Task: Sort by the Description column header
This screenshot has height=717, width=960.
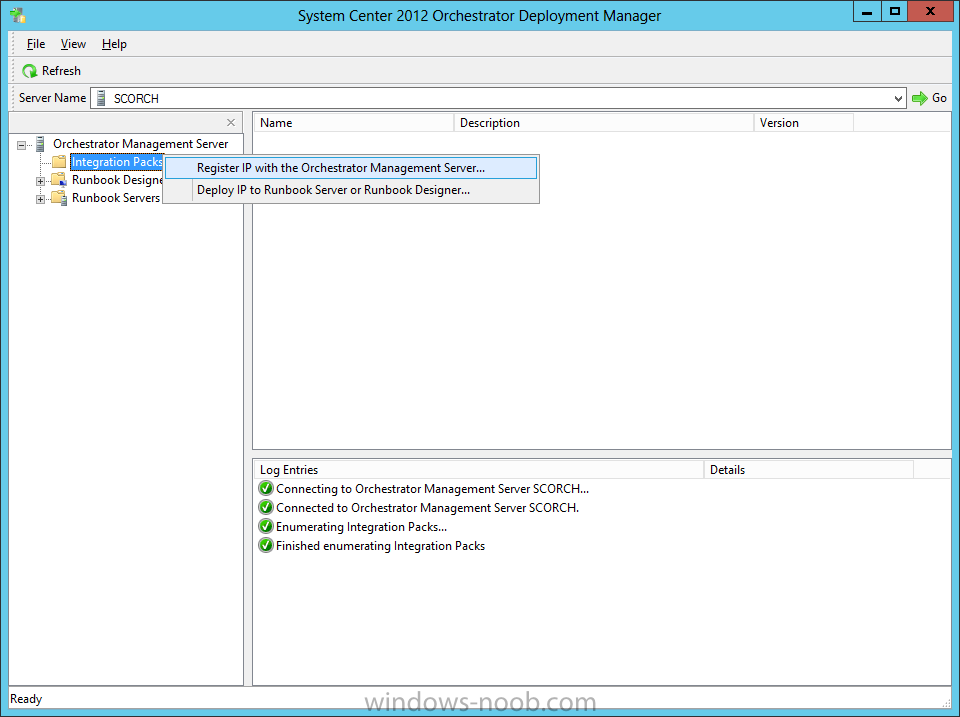Action: 603,122
